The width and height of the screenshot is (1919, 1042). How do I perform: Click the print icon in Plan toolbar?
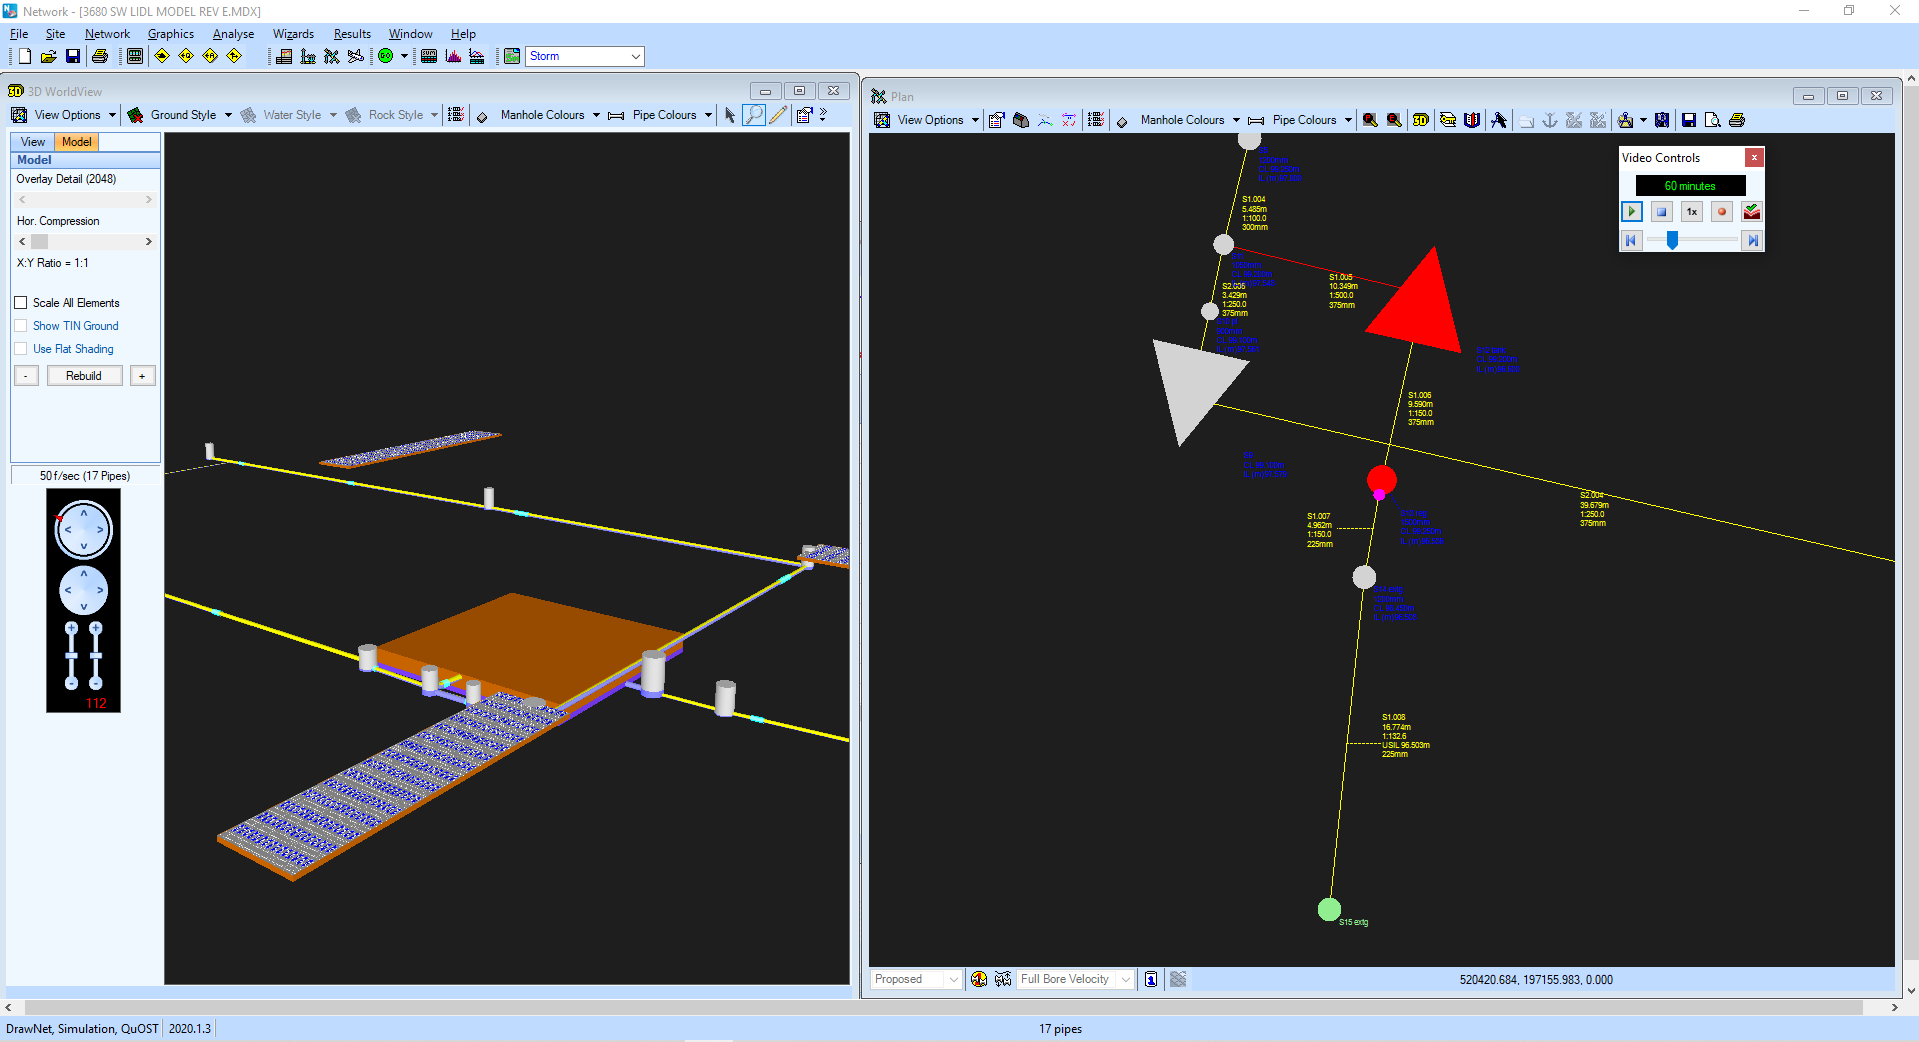click(1737, 120)
